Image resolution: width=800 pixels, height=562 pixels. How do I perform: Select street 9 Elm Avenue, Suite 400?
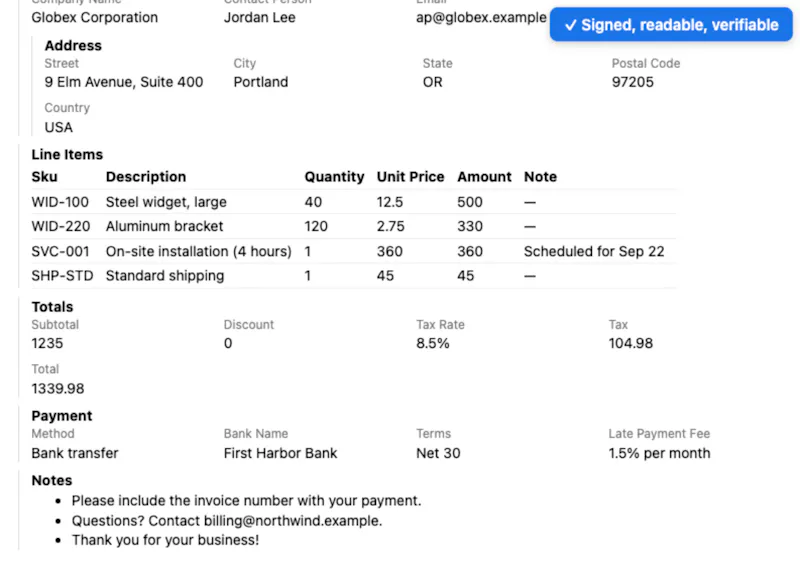click(123, 82)
